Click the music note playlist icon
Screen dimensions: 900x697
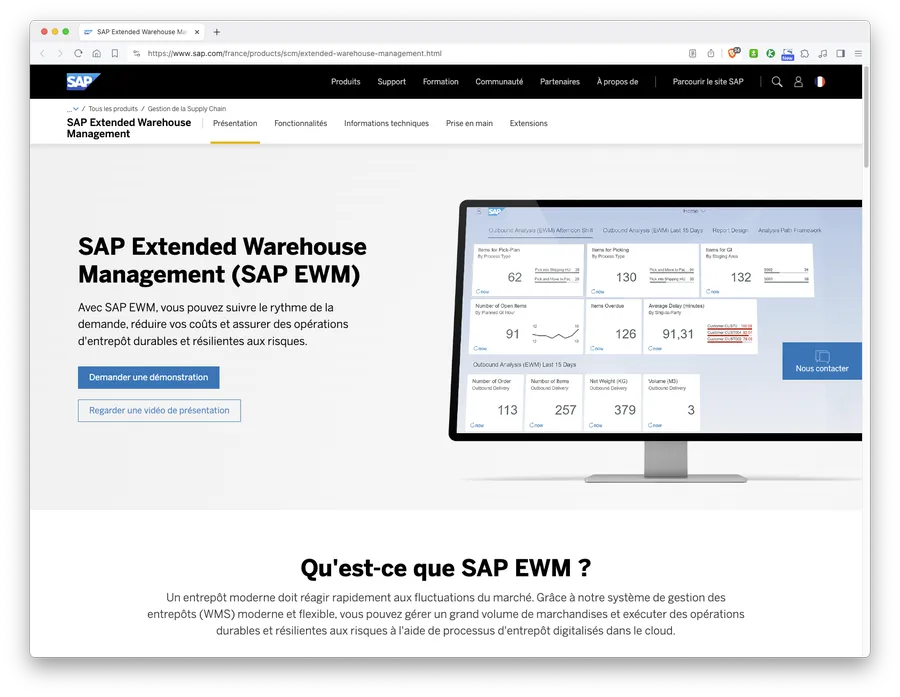click(x=823, y=53)
